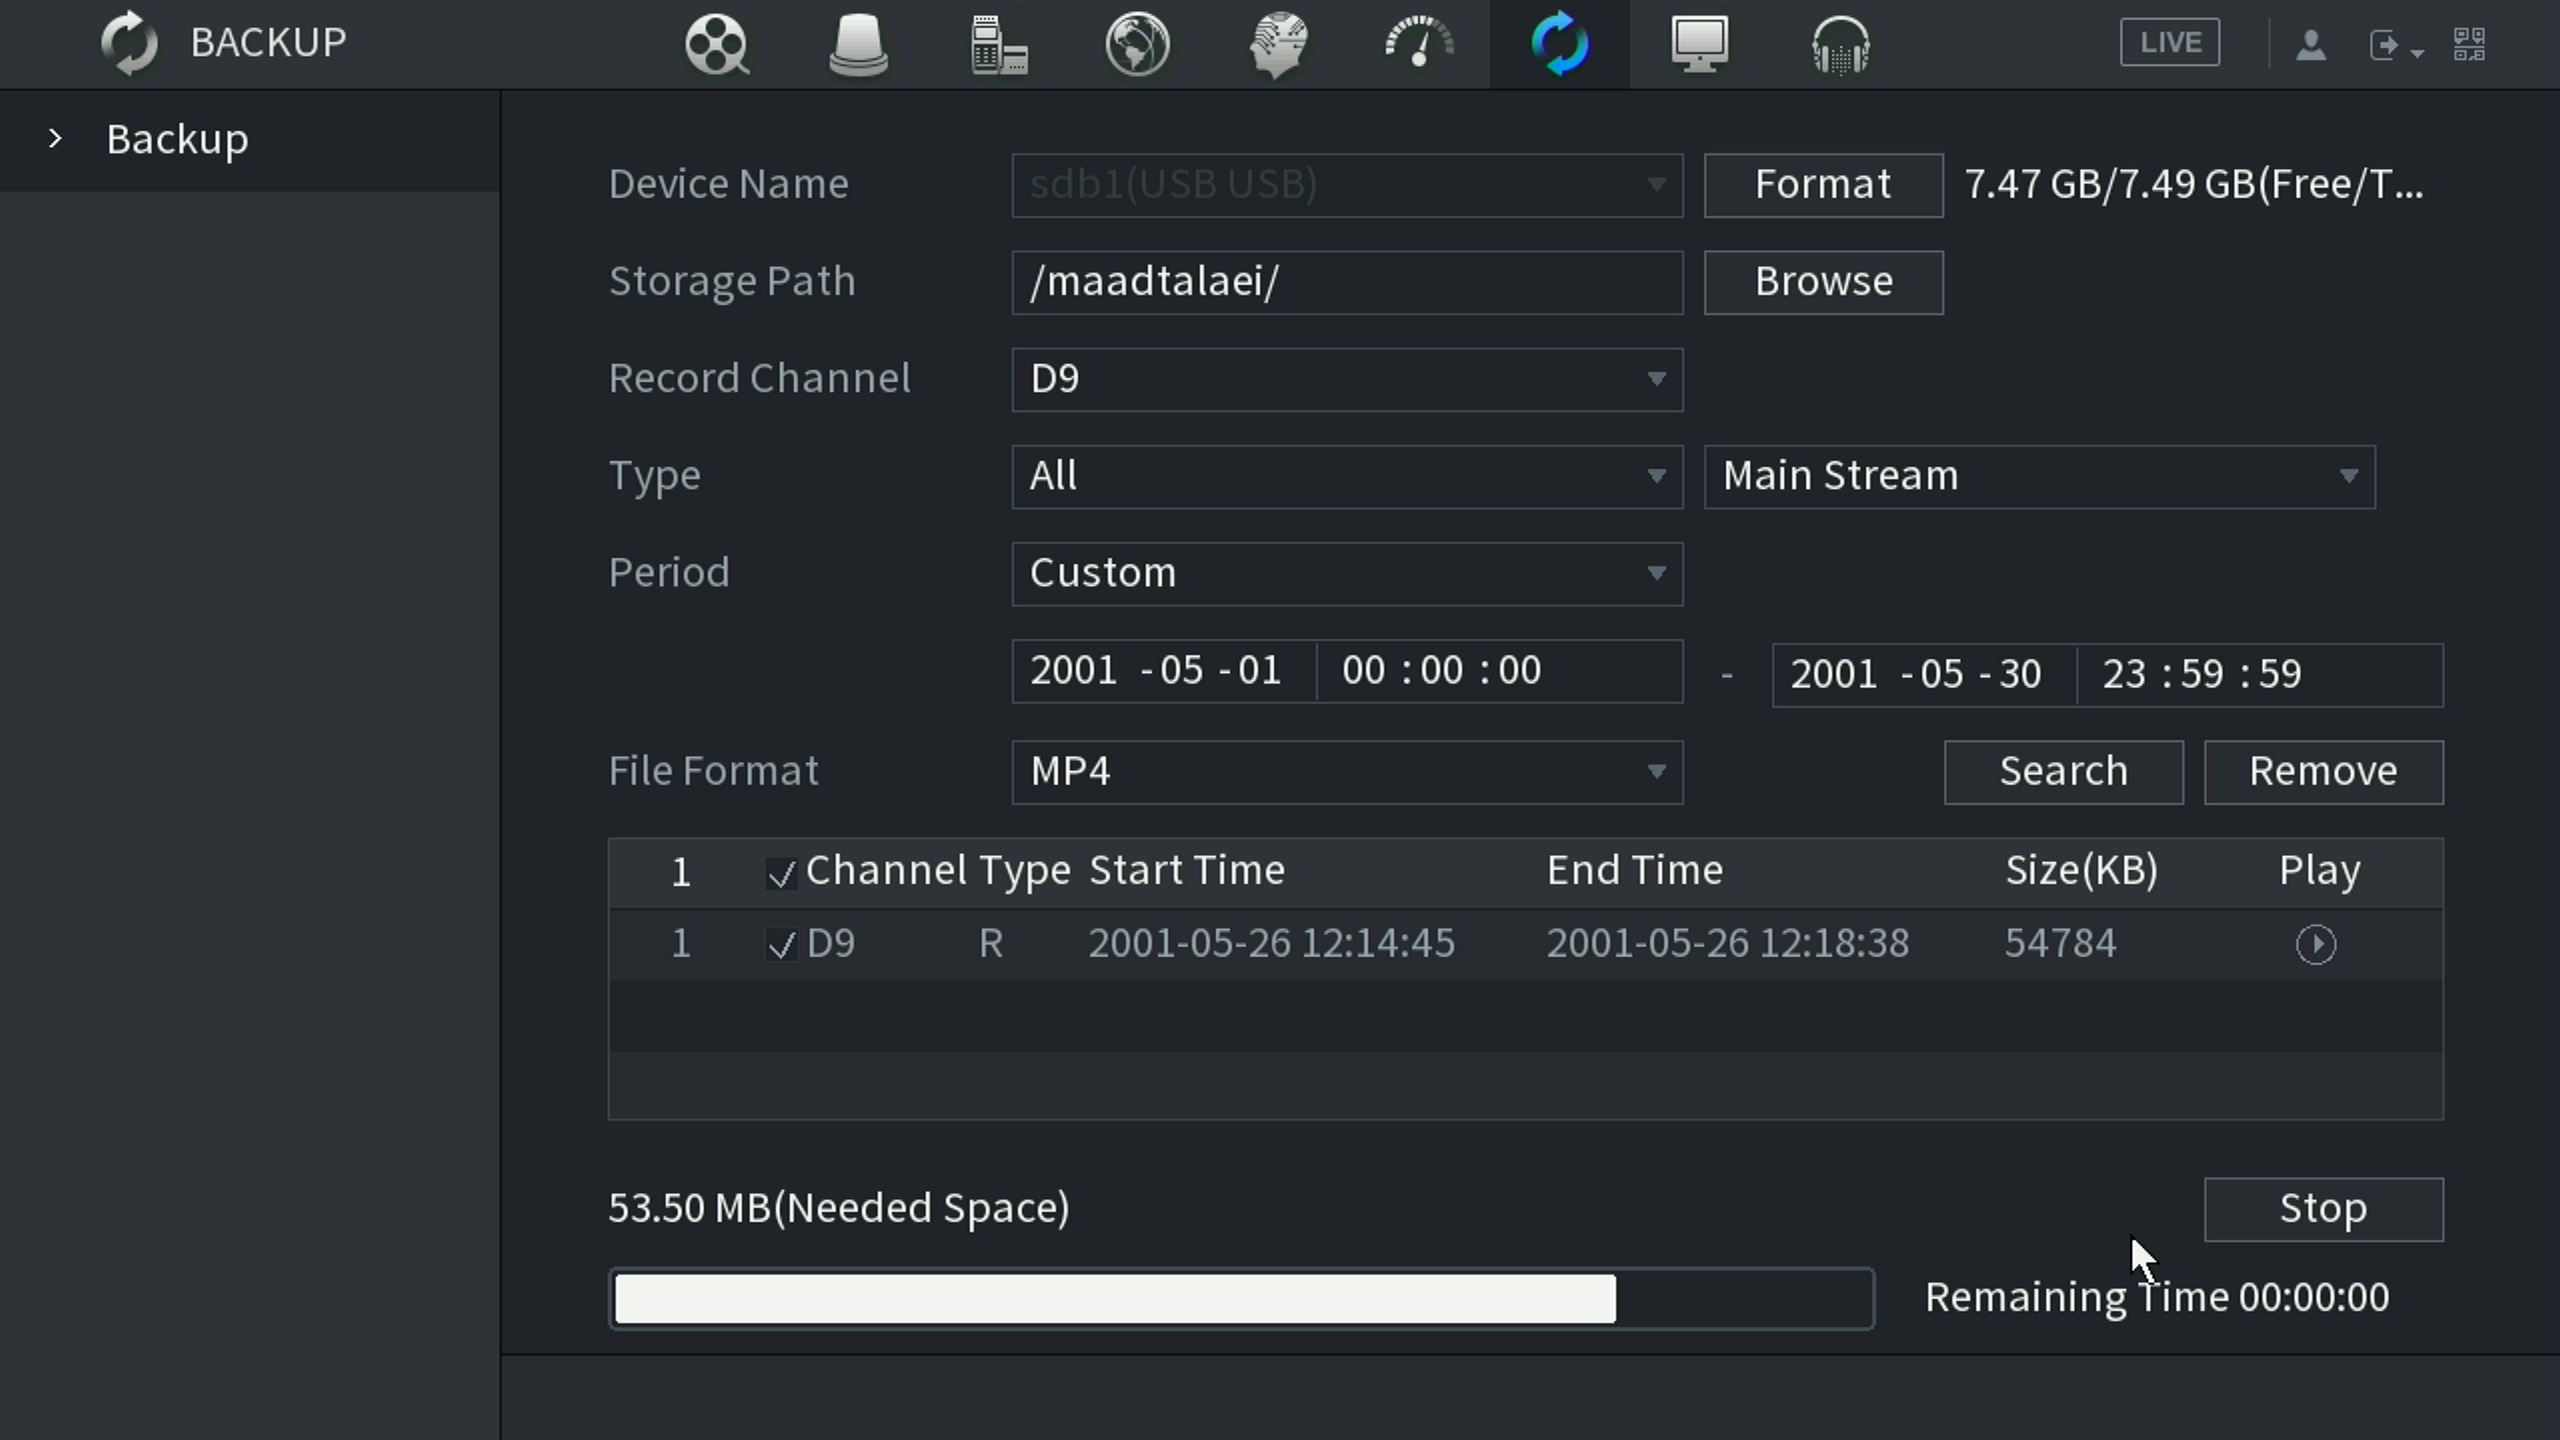Open the network globe icon
2560x1440 pixels.
tap(1138, 44)
